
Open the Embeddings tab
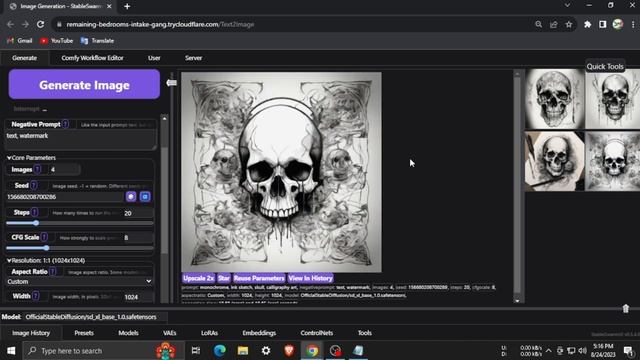coord(259,333)
